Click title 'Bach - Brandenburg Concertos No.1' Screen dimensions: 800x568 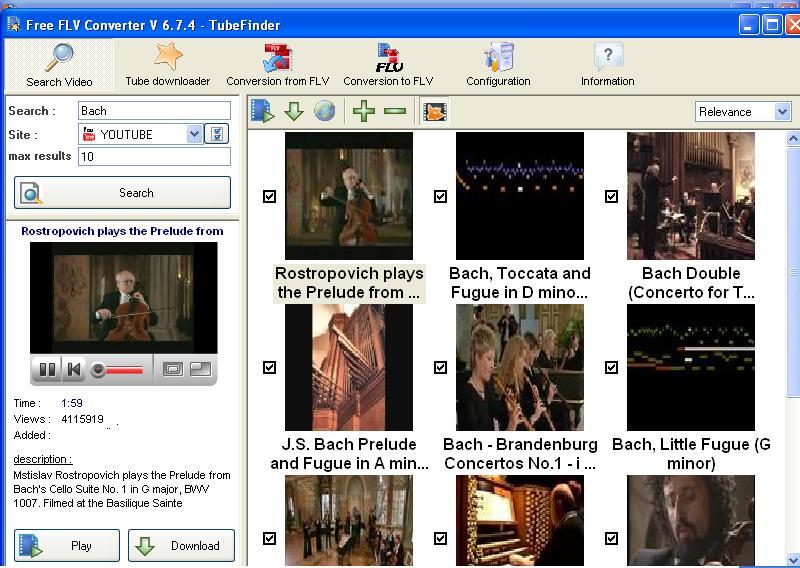tap(520, 454)
